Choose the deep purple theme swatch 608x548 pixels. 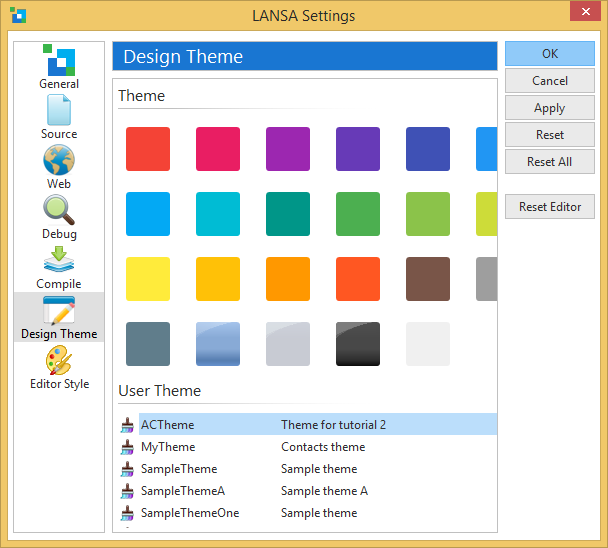point(358,149)
